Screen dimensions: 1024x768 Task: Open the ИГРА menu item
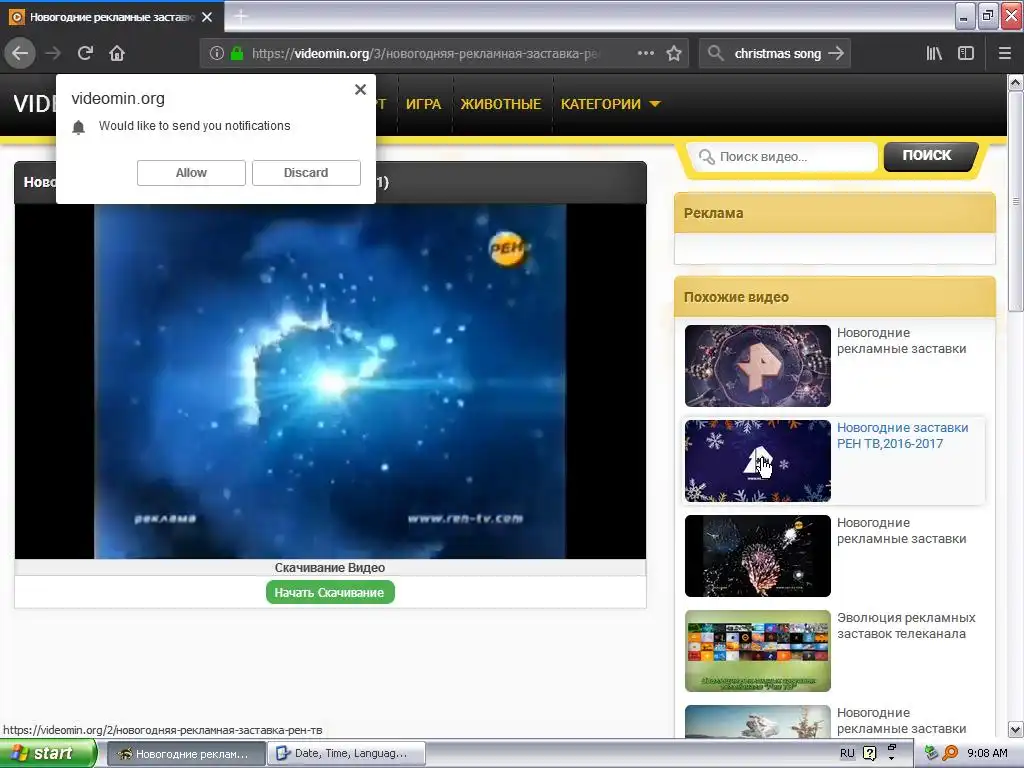tap(423, 104)
